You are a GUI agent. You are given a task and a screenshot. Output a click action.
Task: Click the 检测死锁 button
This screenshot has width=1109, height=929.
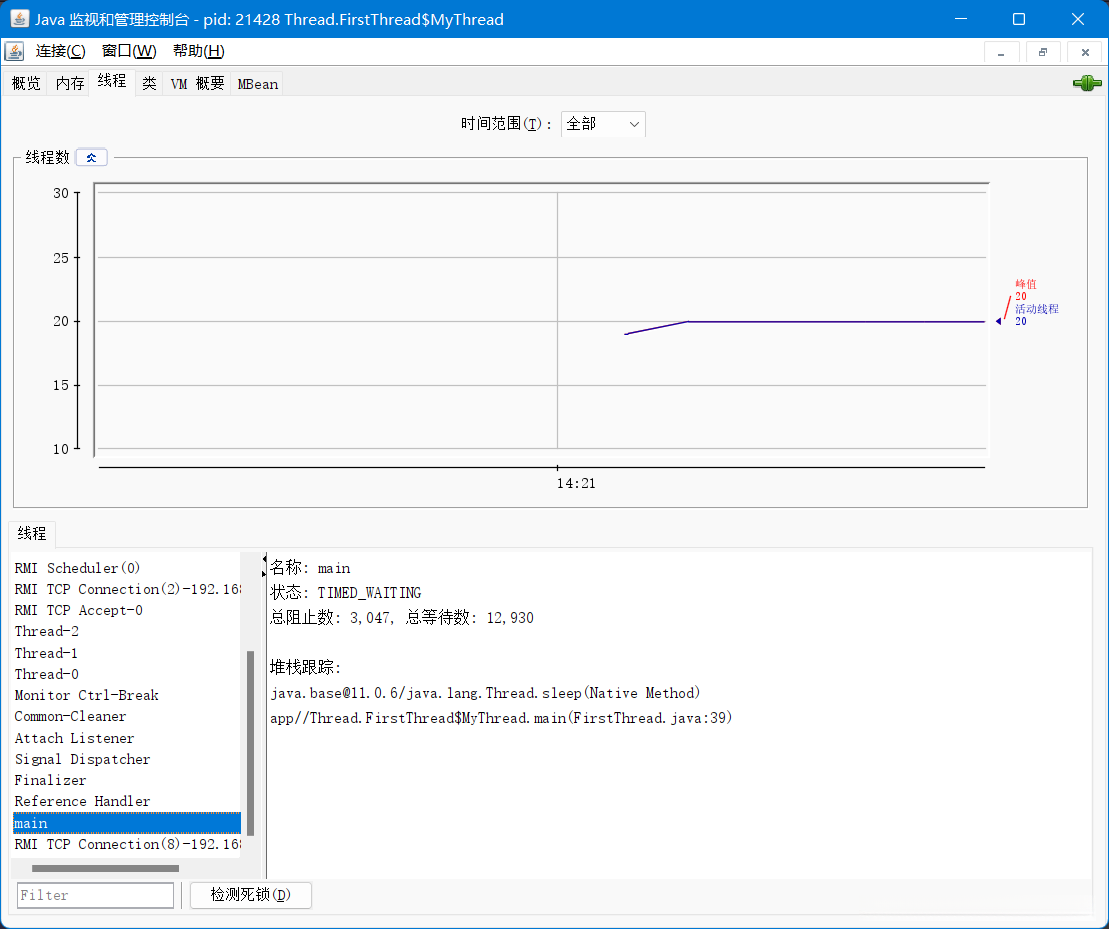(x=250, y=895)
